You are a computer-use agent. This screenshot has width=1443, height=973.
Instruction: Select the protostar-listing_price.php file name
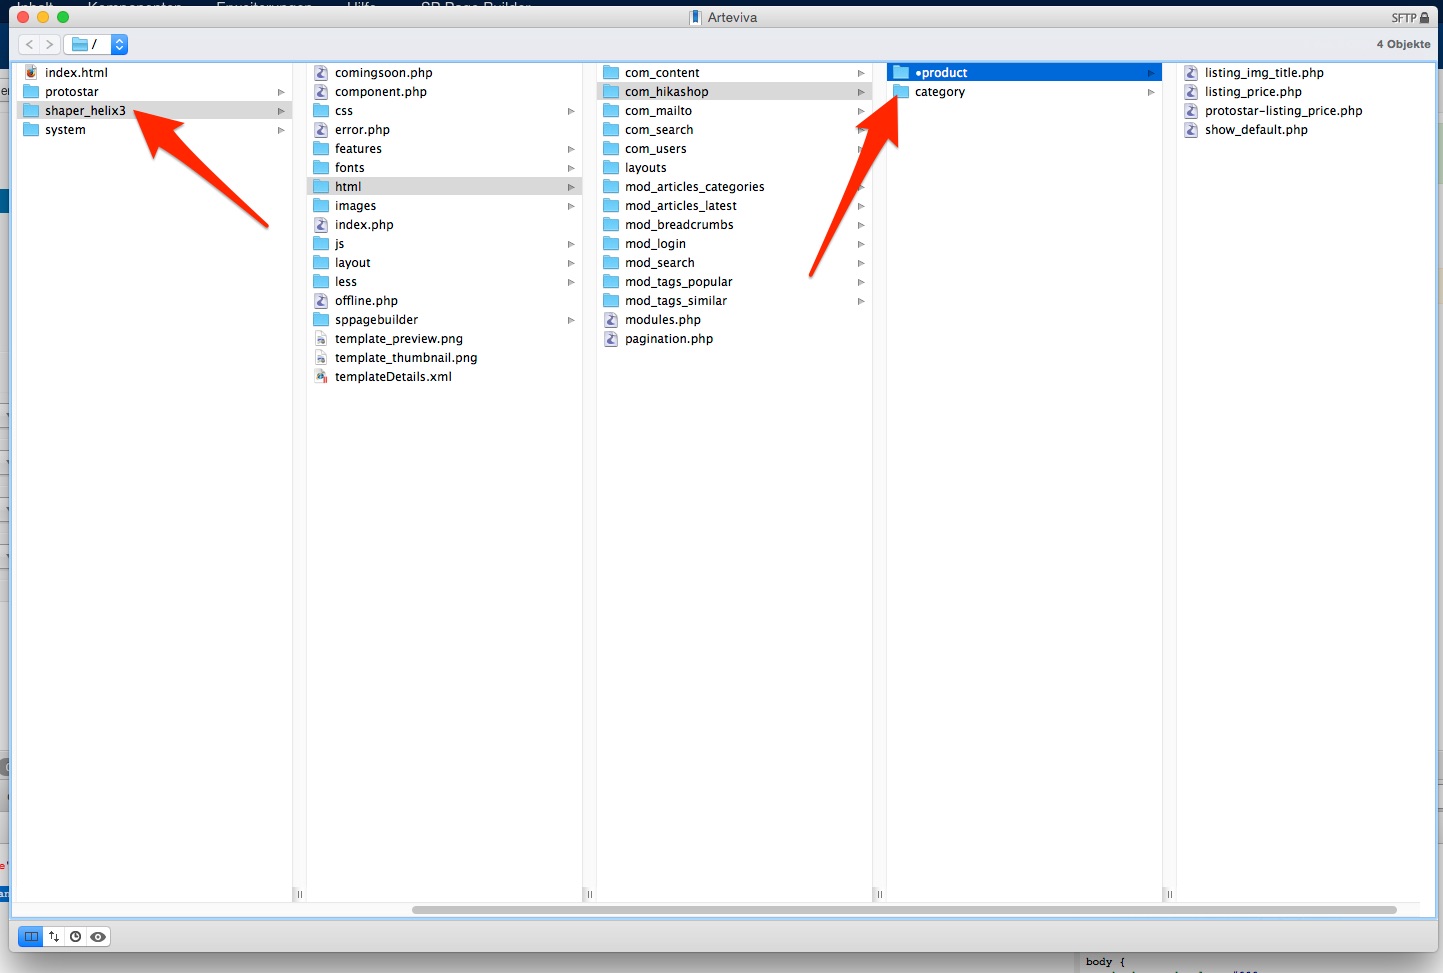1284,111
